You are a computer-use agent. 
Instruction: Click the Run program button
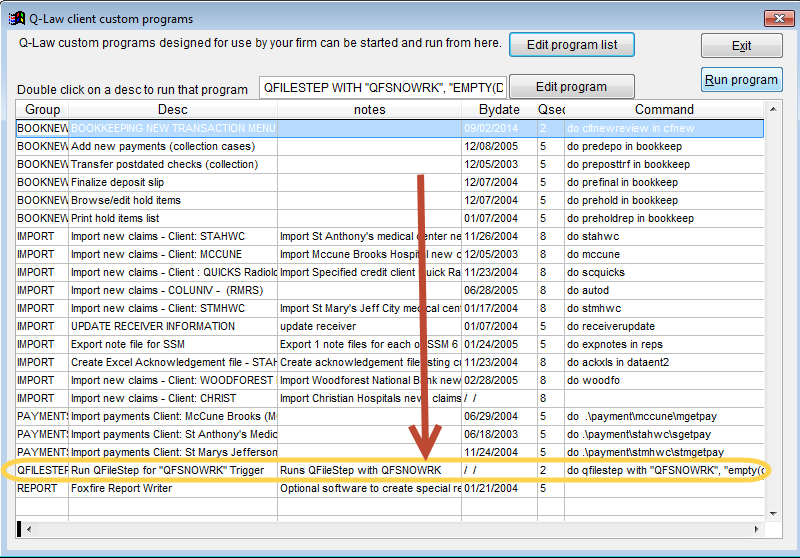tap(741, 80)
